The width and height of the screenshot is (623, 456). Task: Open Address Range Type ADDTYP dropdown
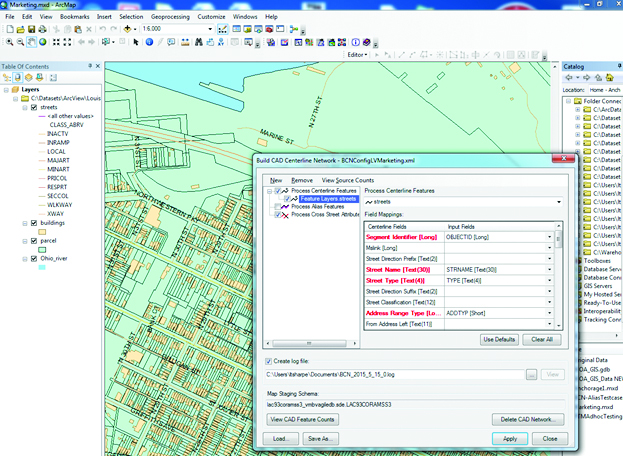pyautogui.click(x=550, y=313)
